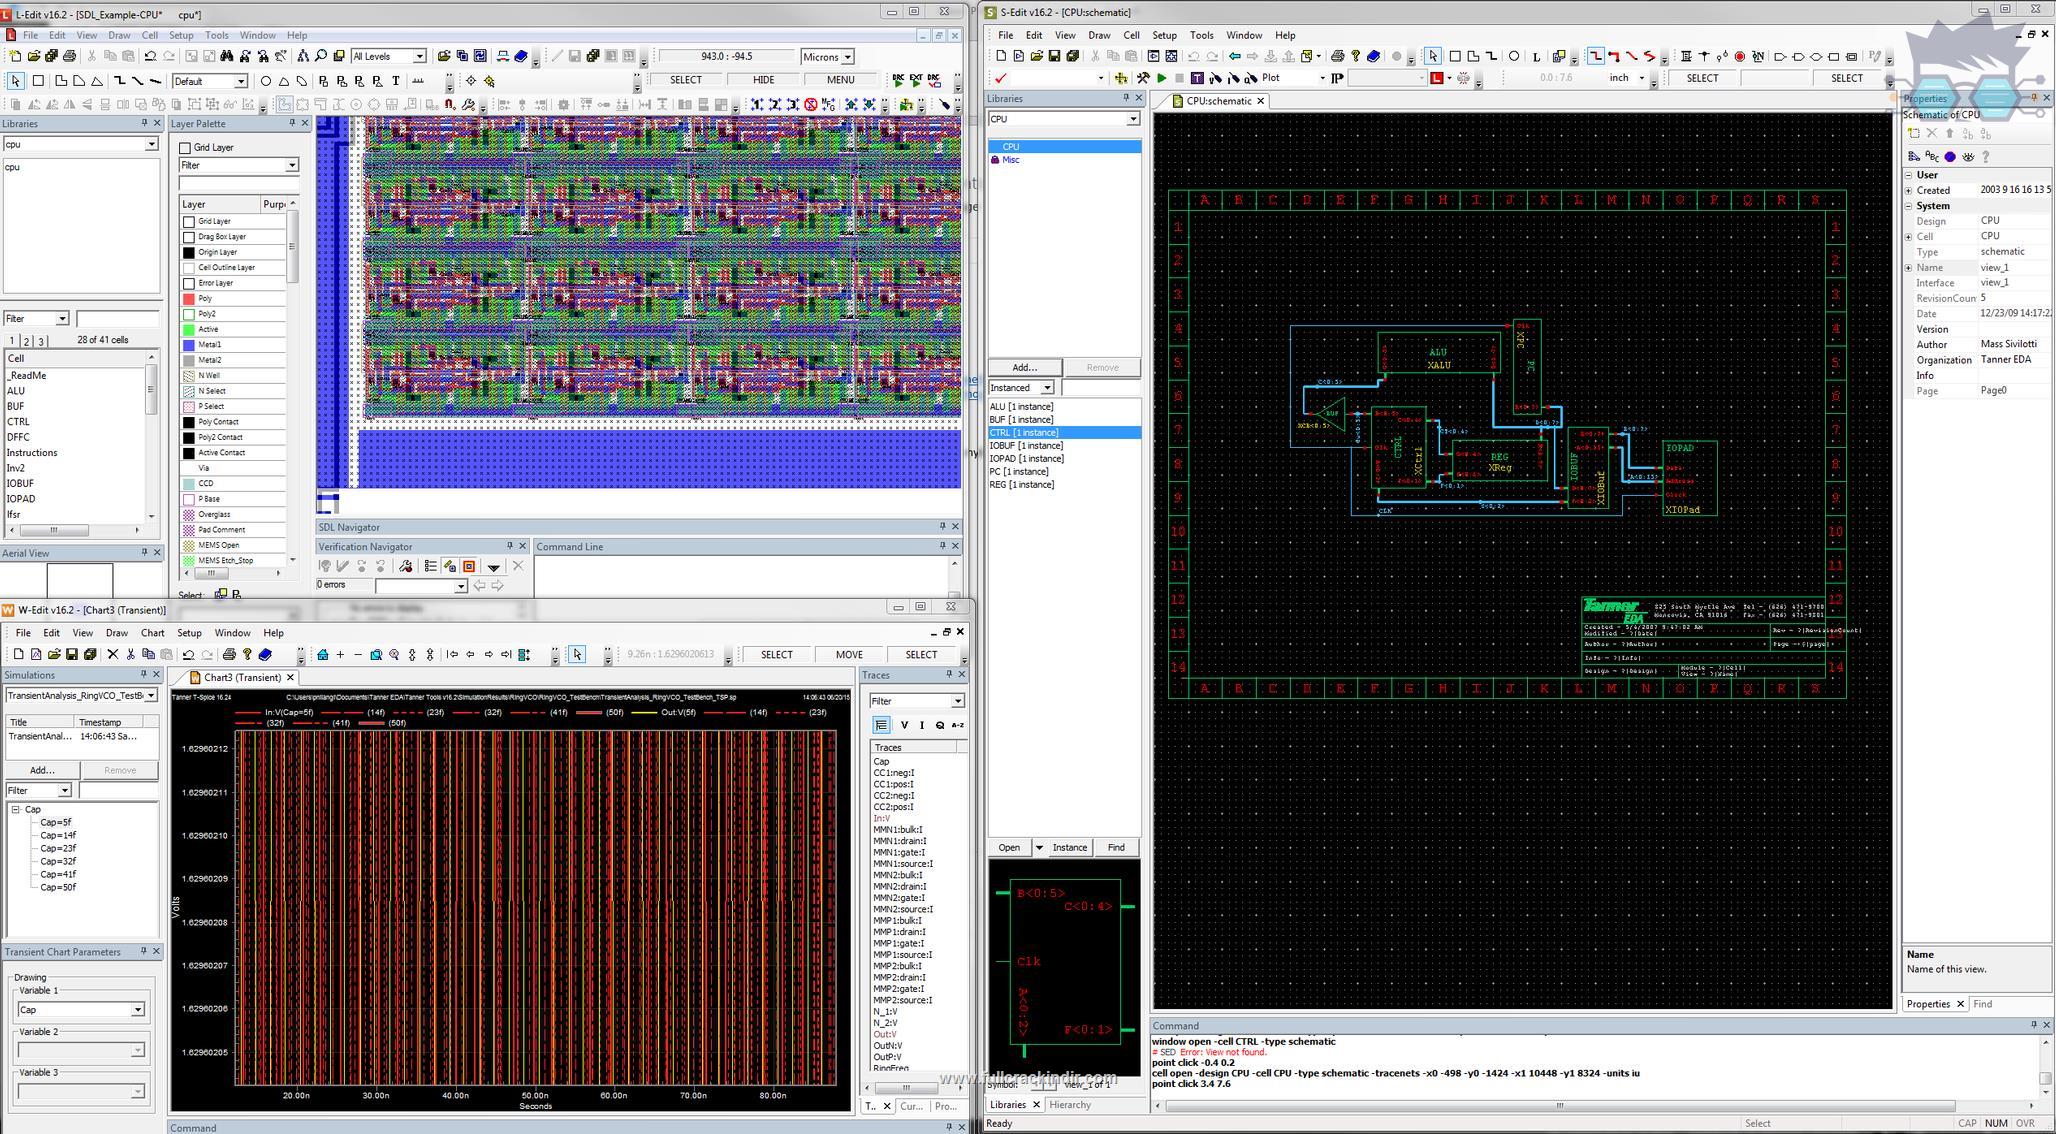2056x1134 pixels.
Task: Open the L-Edit Cell menu
Action: point(149,35)
